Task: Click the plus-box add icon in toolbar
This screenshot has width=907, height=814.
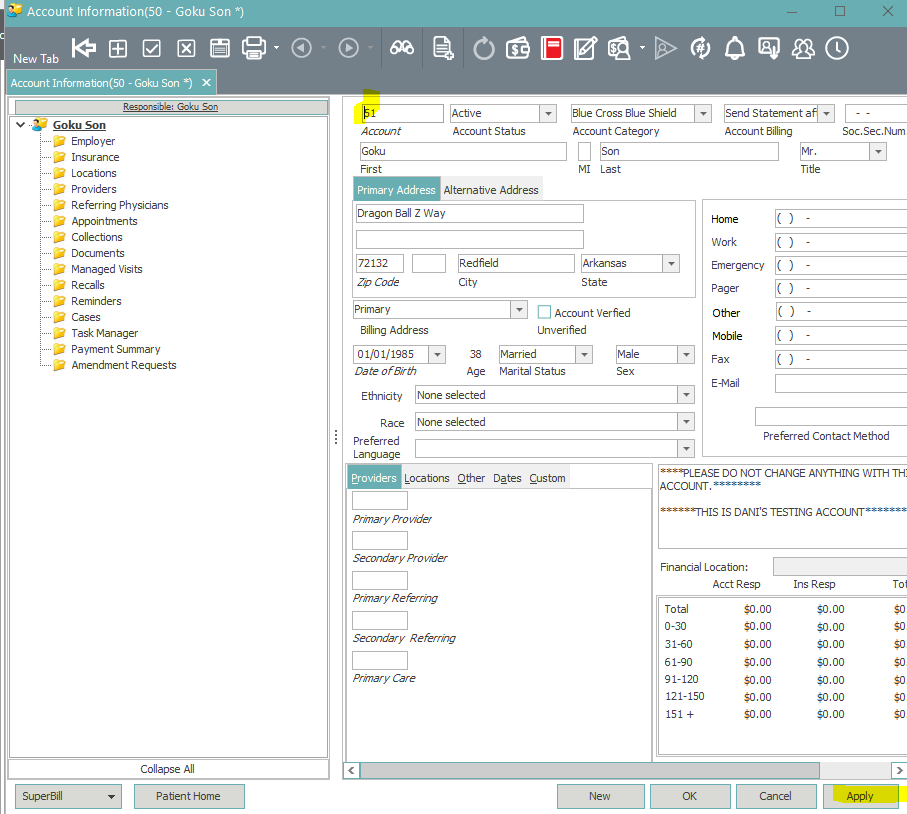Action: tap(118, 48)
